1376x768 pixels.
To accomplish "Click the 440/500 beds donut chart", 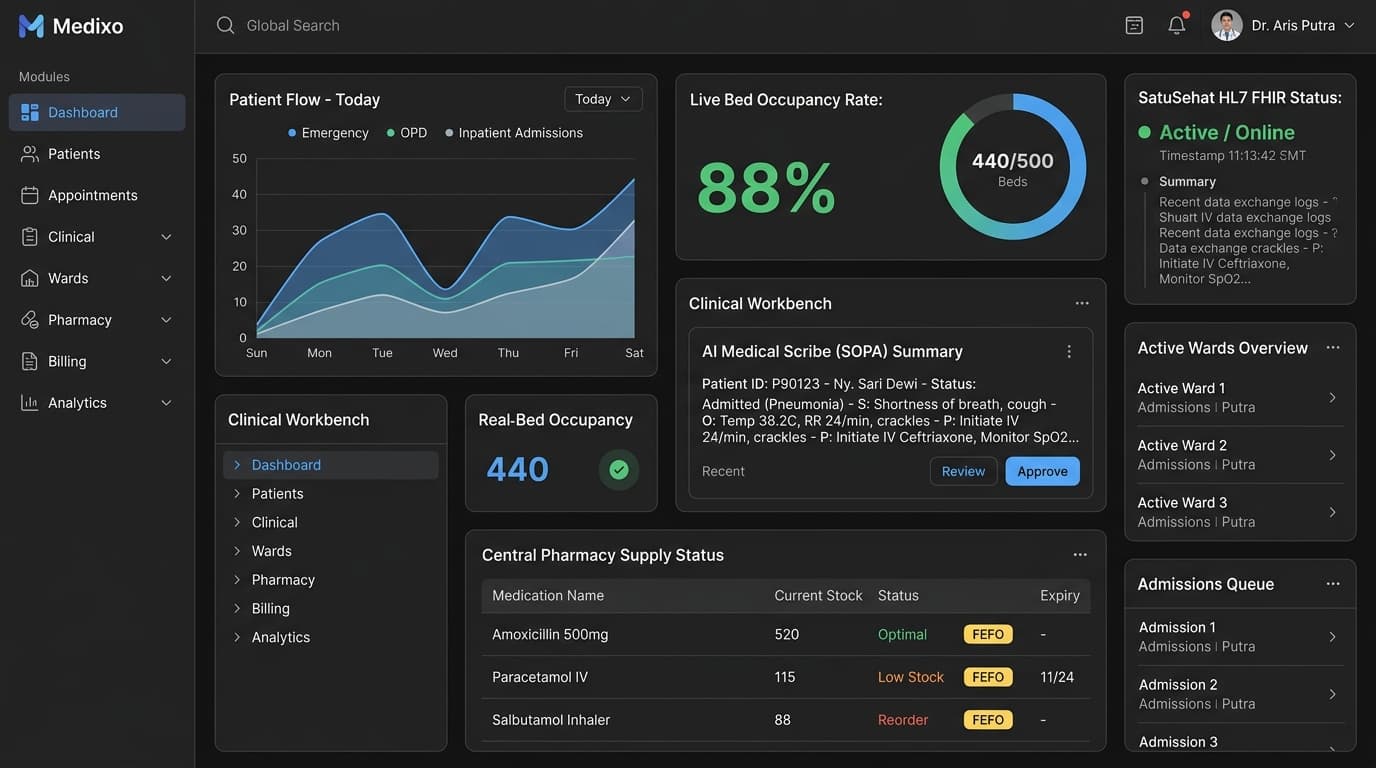I will (x=1013, y=167).
